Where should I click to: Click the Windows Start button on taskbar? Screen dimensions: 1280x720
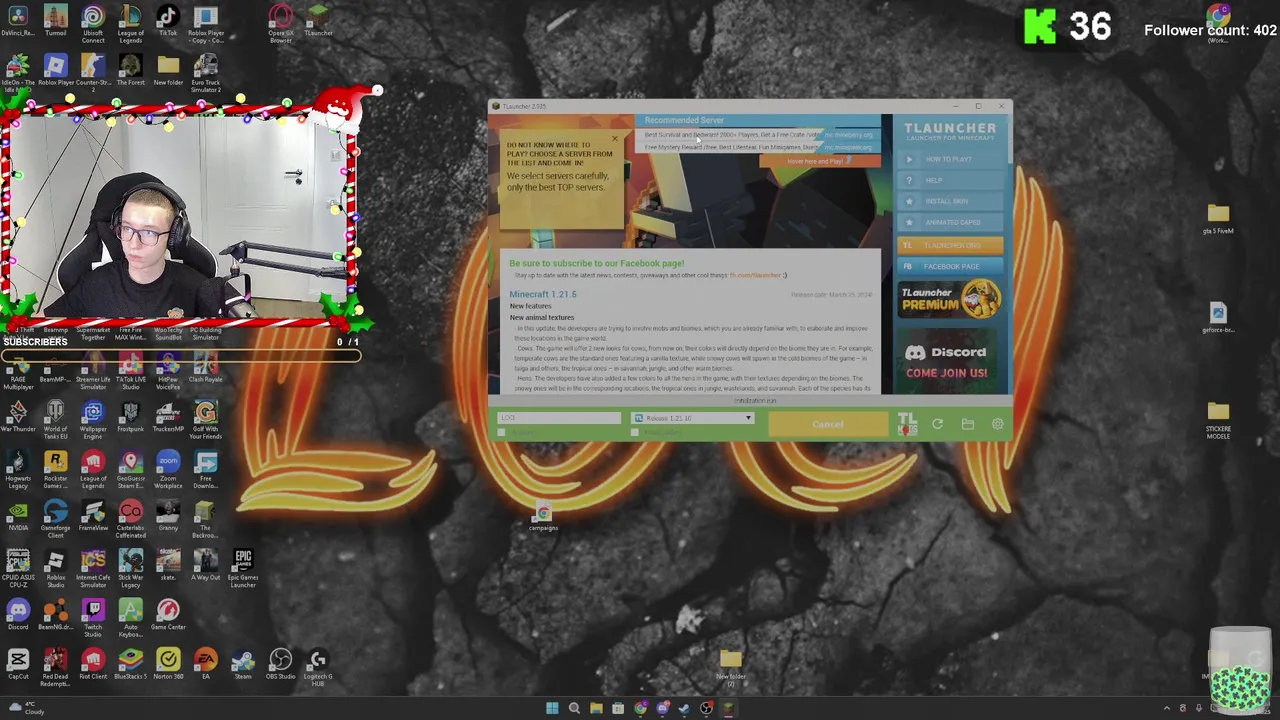(552, 708)
